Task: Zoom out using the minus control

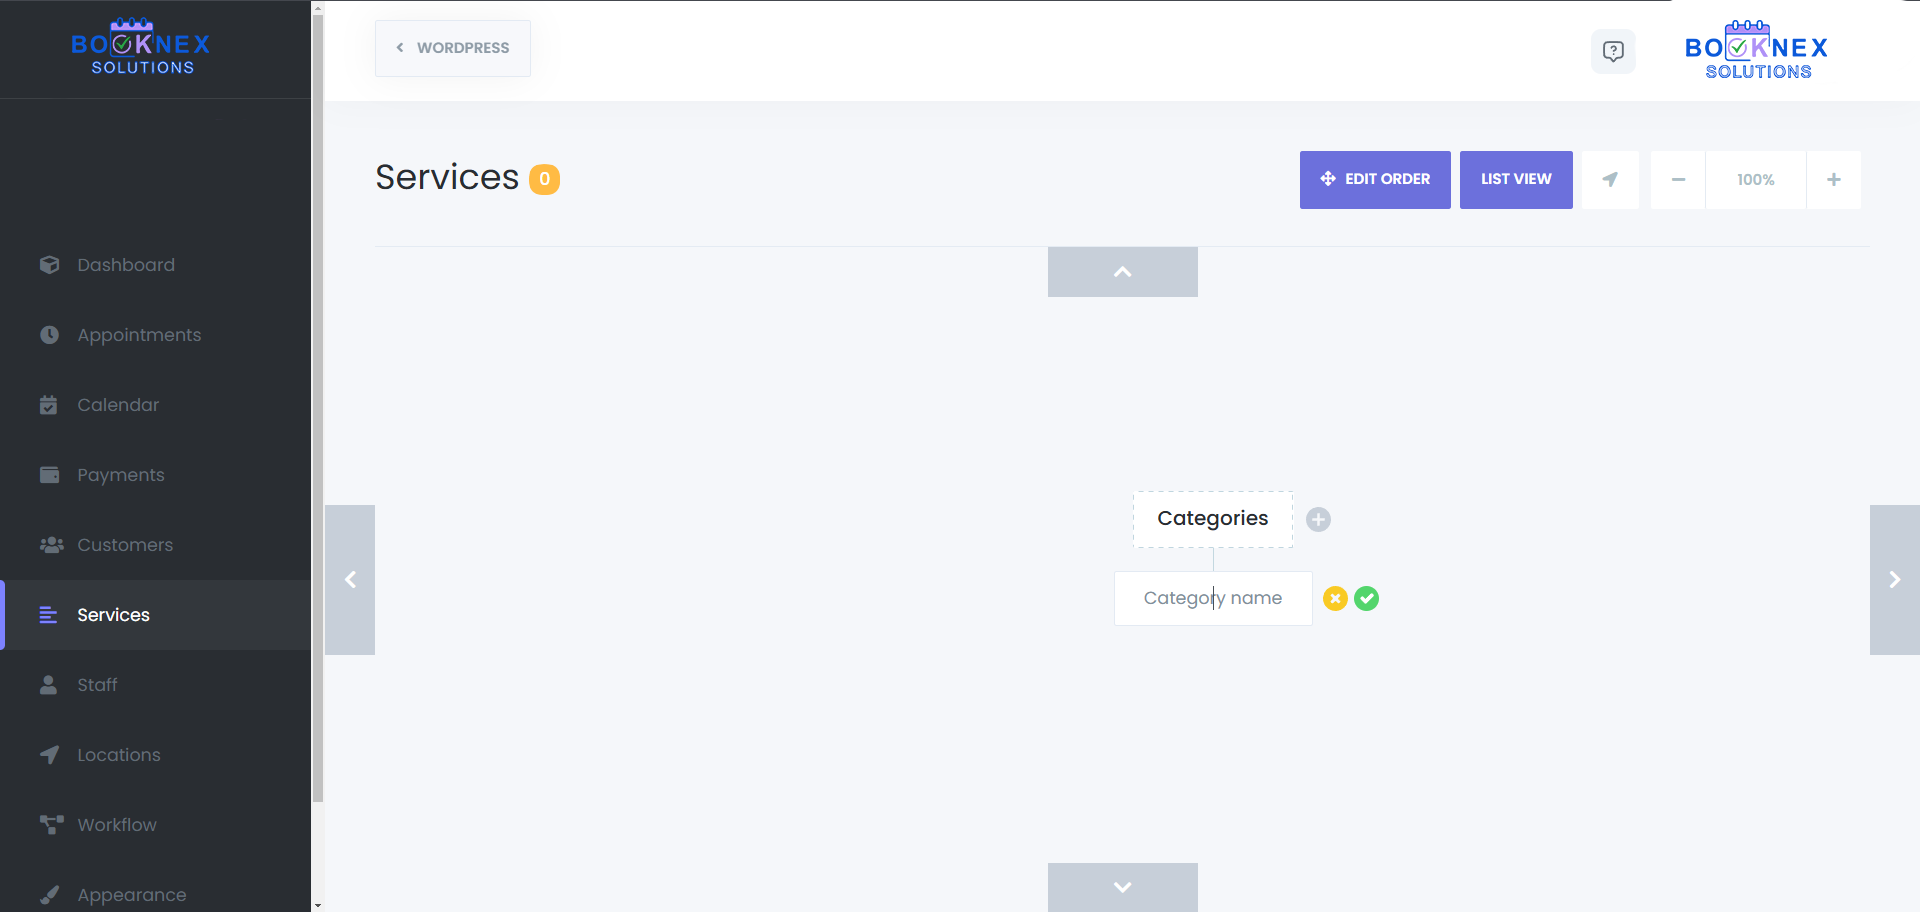Action: 1678,179
